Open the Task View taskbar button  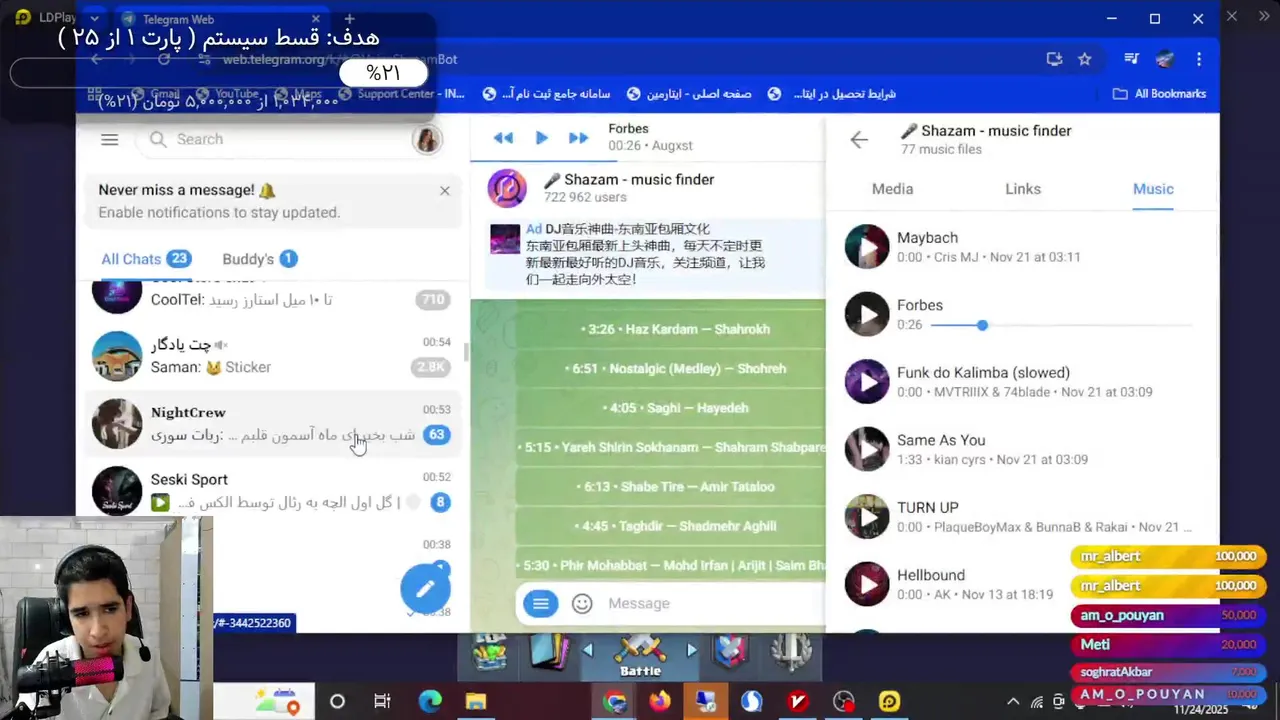(382, 702)
